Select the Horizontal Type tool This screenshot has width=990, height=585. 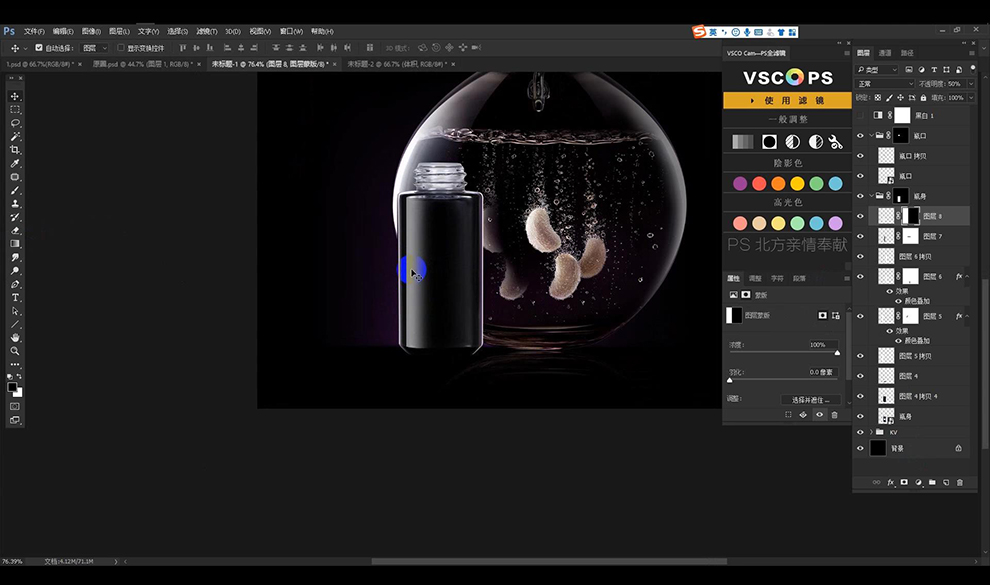pyautogui.click(x=15, y=297)
